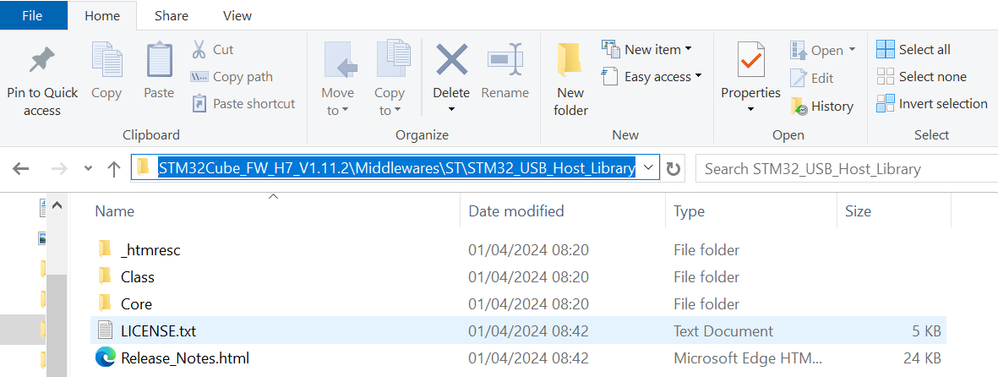Click Select all
Screen dimensions: 998x377
tap(913, 49)
